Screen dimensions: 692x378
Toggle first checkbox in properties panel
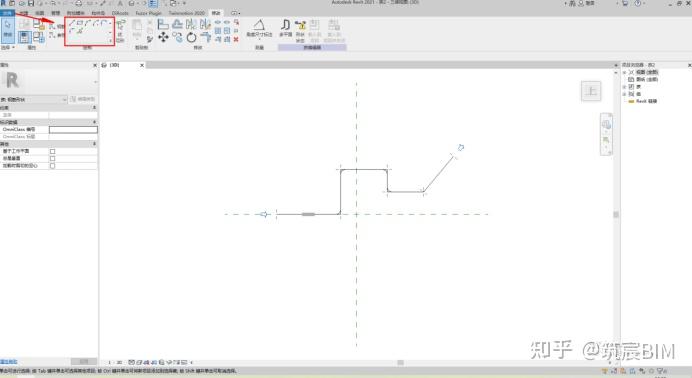(53, 151)
